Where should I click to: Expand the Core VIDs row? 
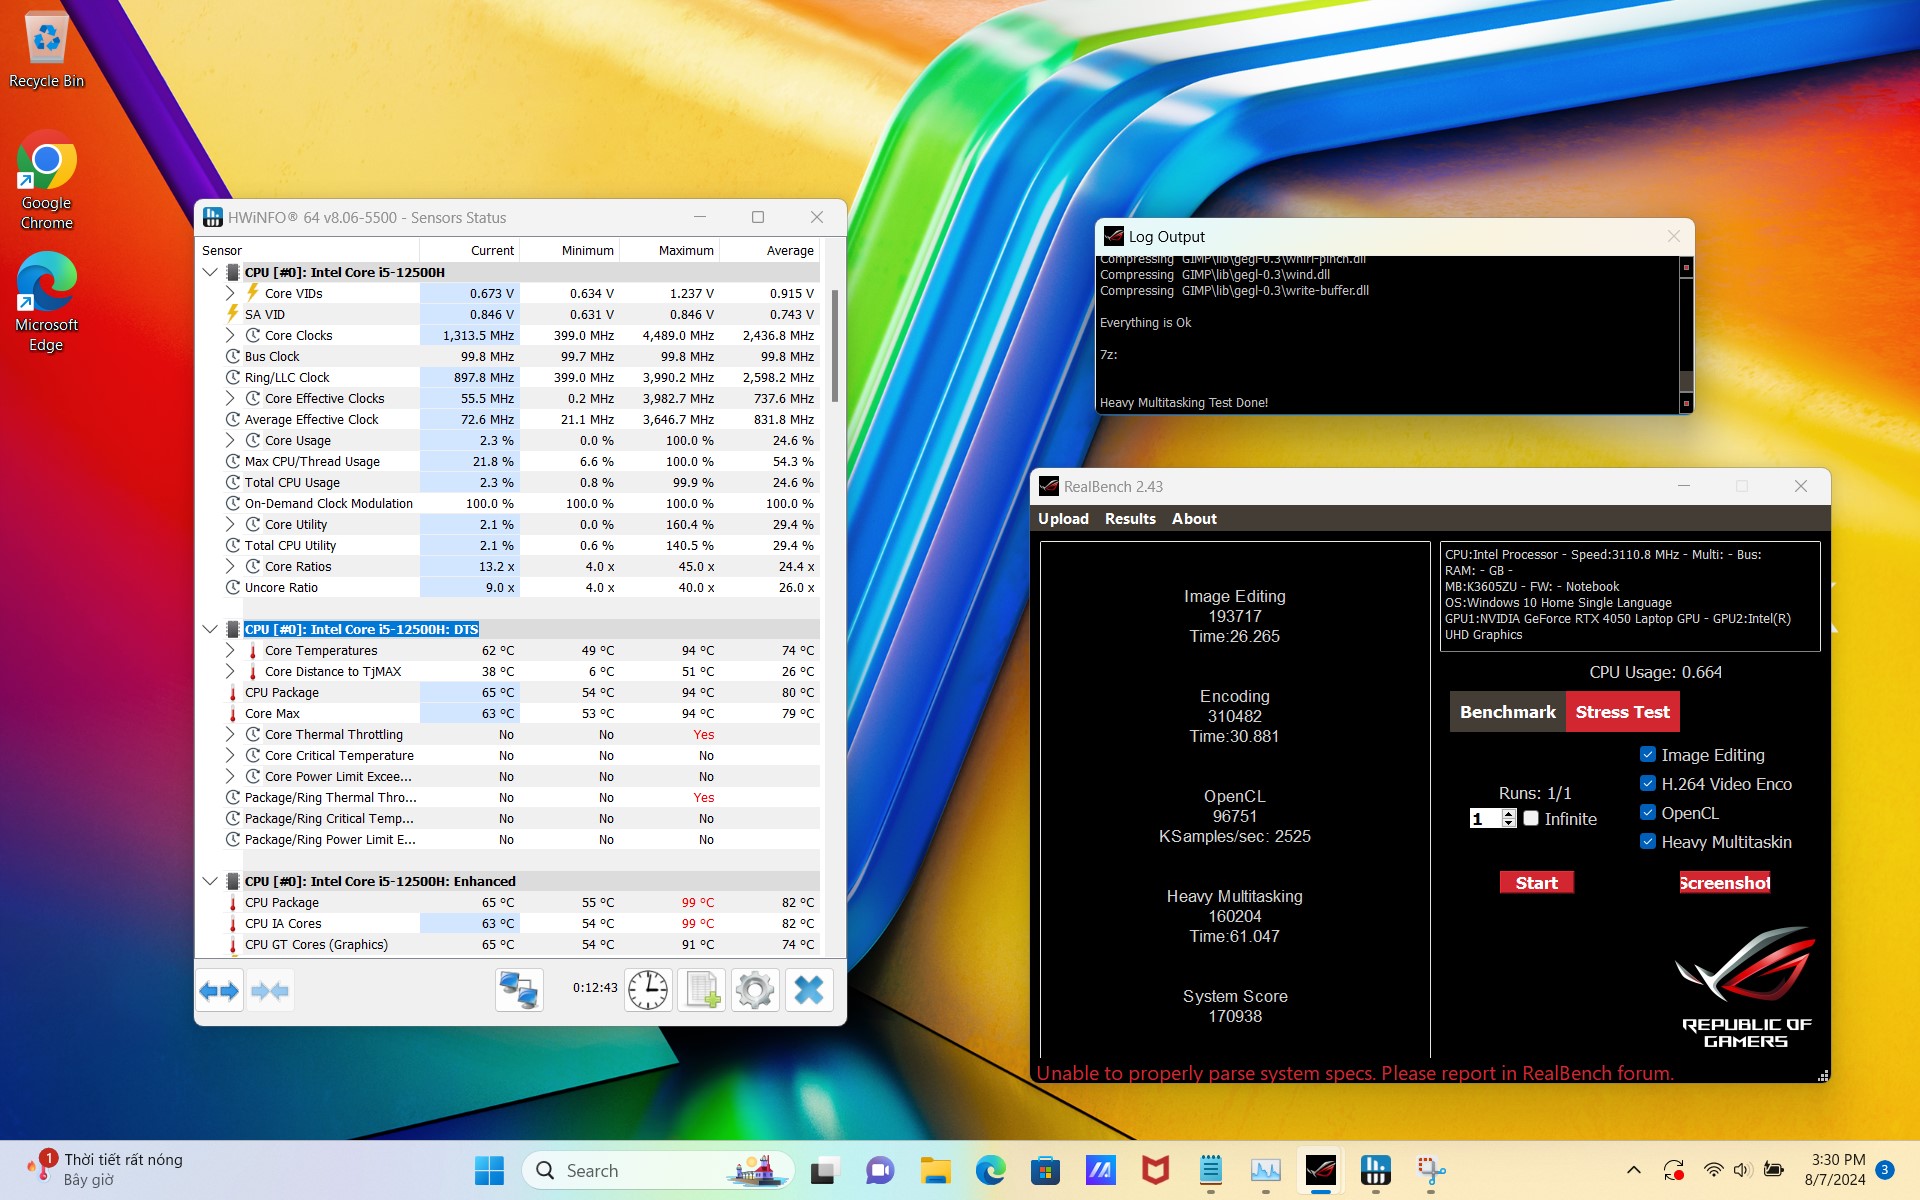click(x=230, y=293)
